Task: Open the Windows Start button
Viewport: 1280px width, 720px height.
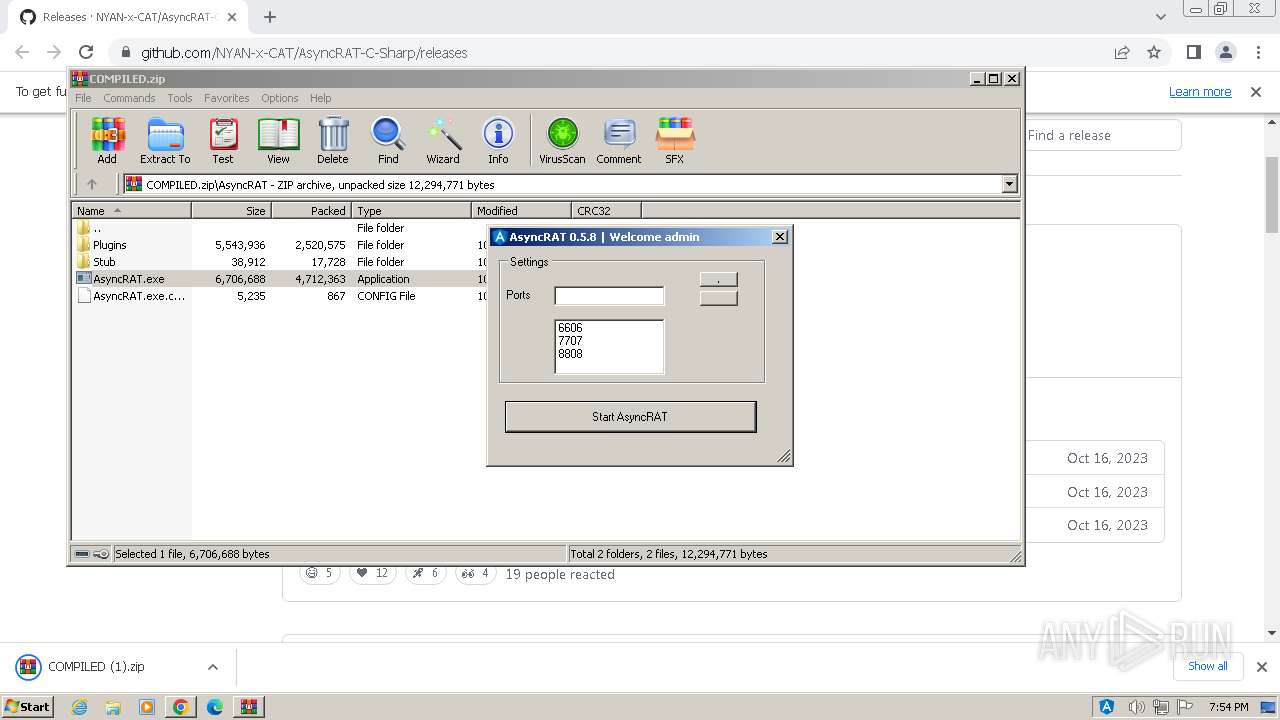Action: 27,706
